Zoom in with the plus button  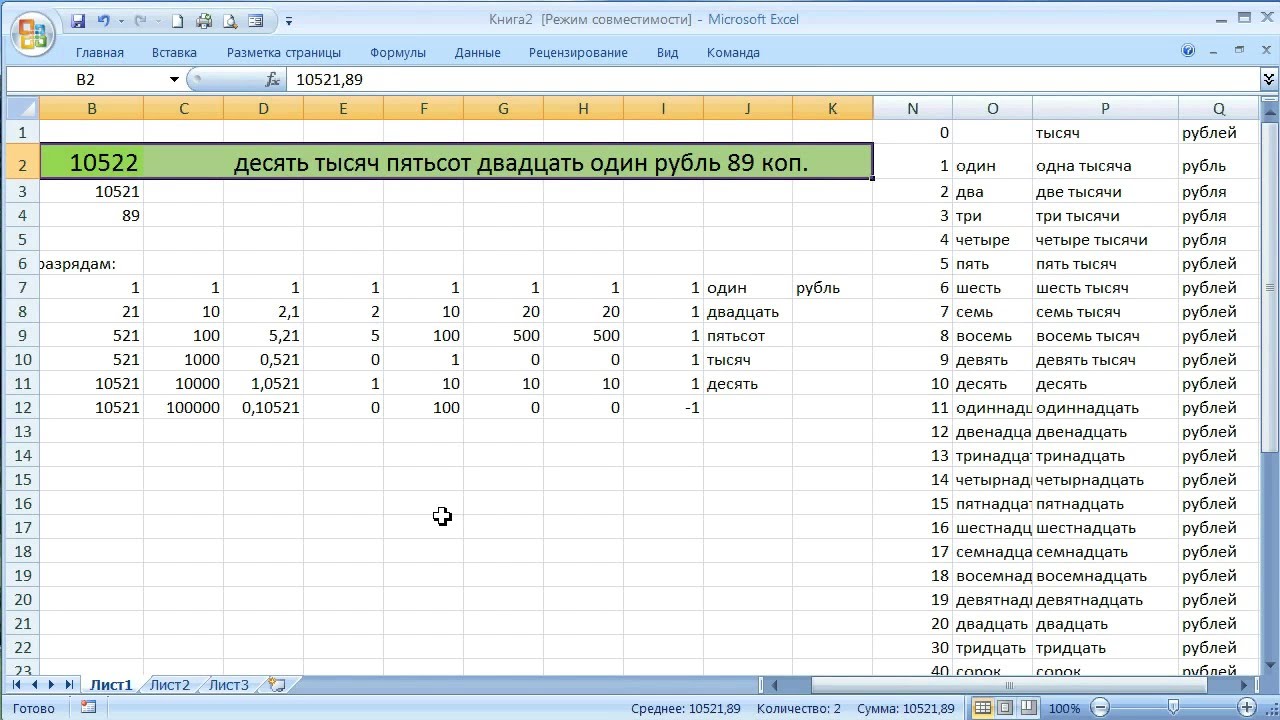pyautogui.click(x=1246, y=708)
